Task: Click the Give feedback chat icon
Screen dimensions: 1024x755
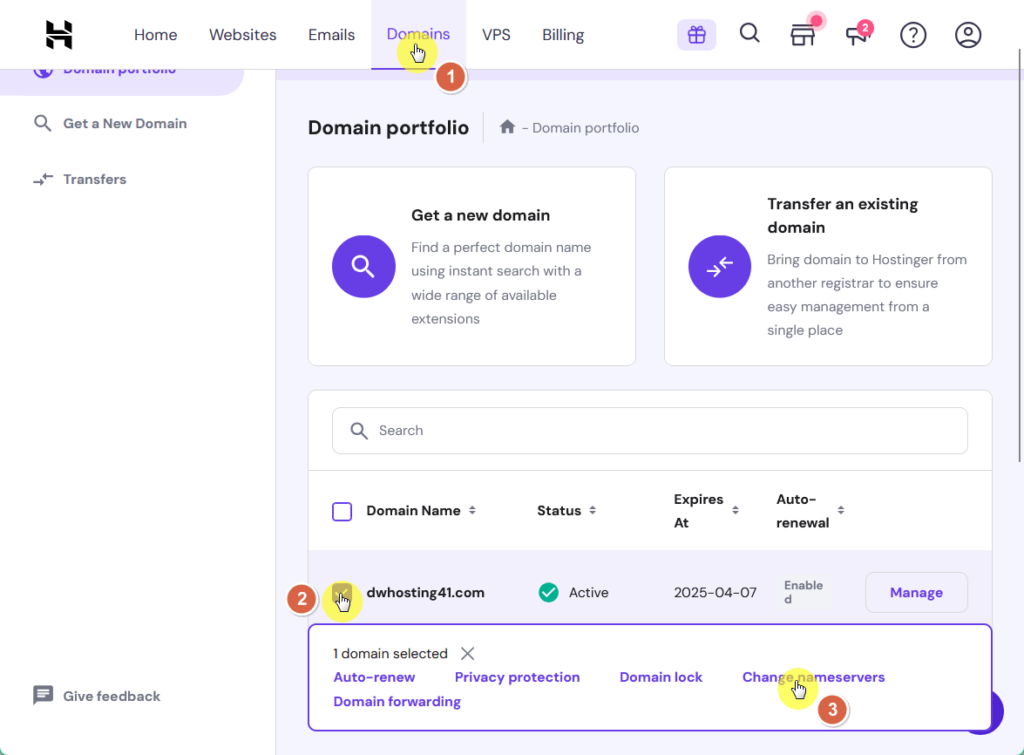Action: [x=43, y=696]
